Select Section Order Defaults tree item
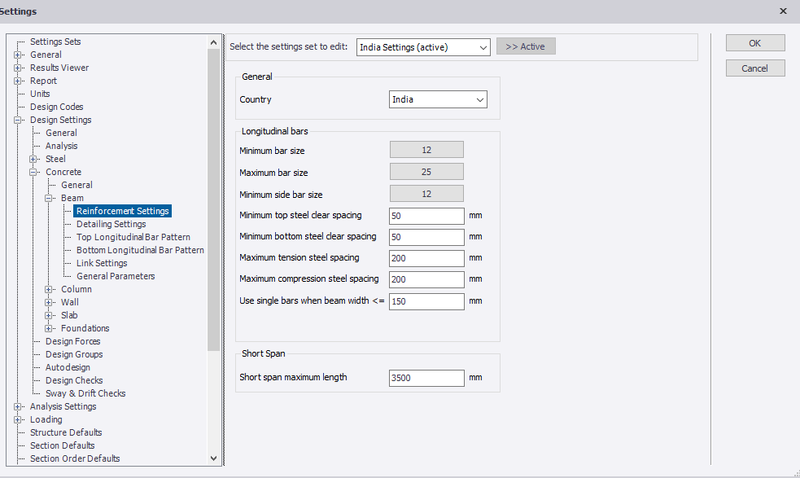The image size is (800, 478). (74, 459)
